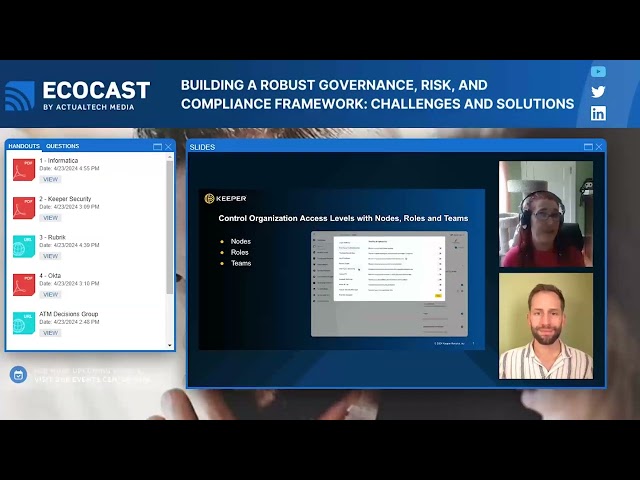Click the handouts scrollbar down arrow

[x=170, y=346]
